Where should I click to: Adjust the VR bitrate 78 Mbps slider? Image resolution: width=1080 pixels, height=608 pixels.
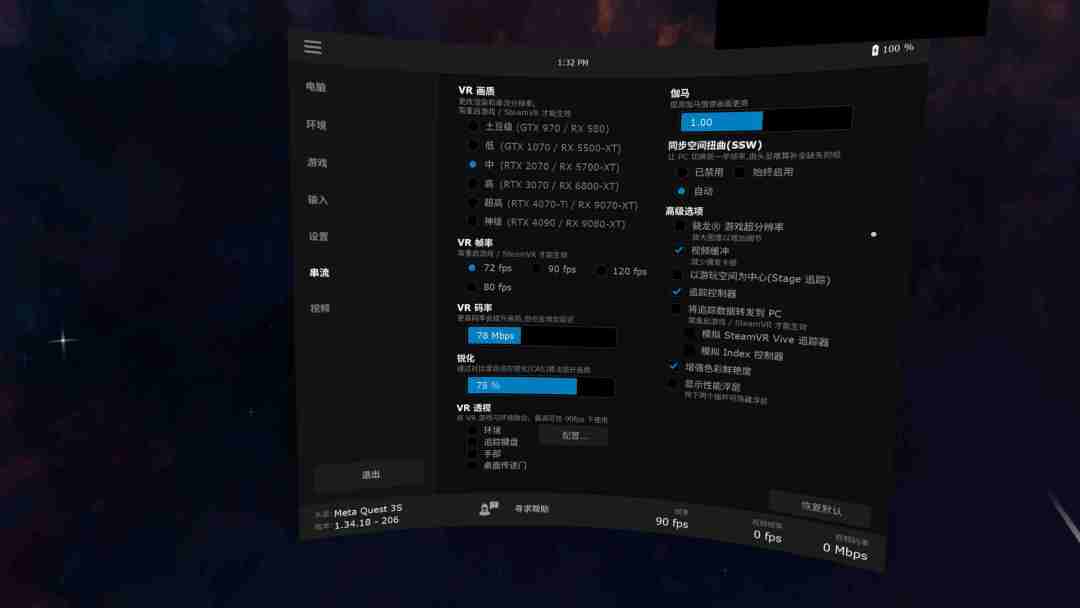click(x=541, y=336)
